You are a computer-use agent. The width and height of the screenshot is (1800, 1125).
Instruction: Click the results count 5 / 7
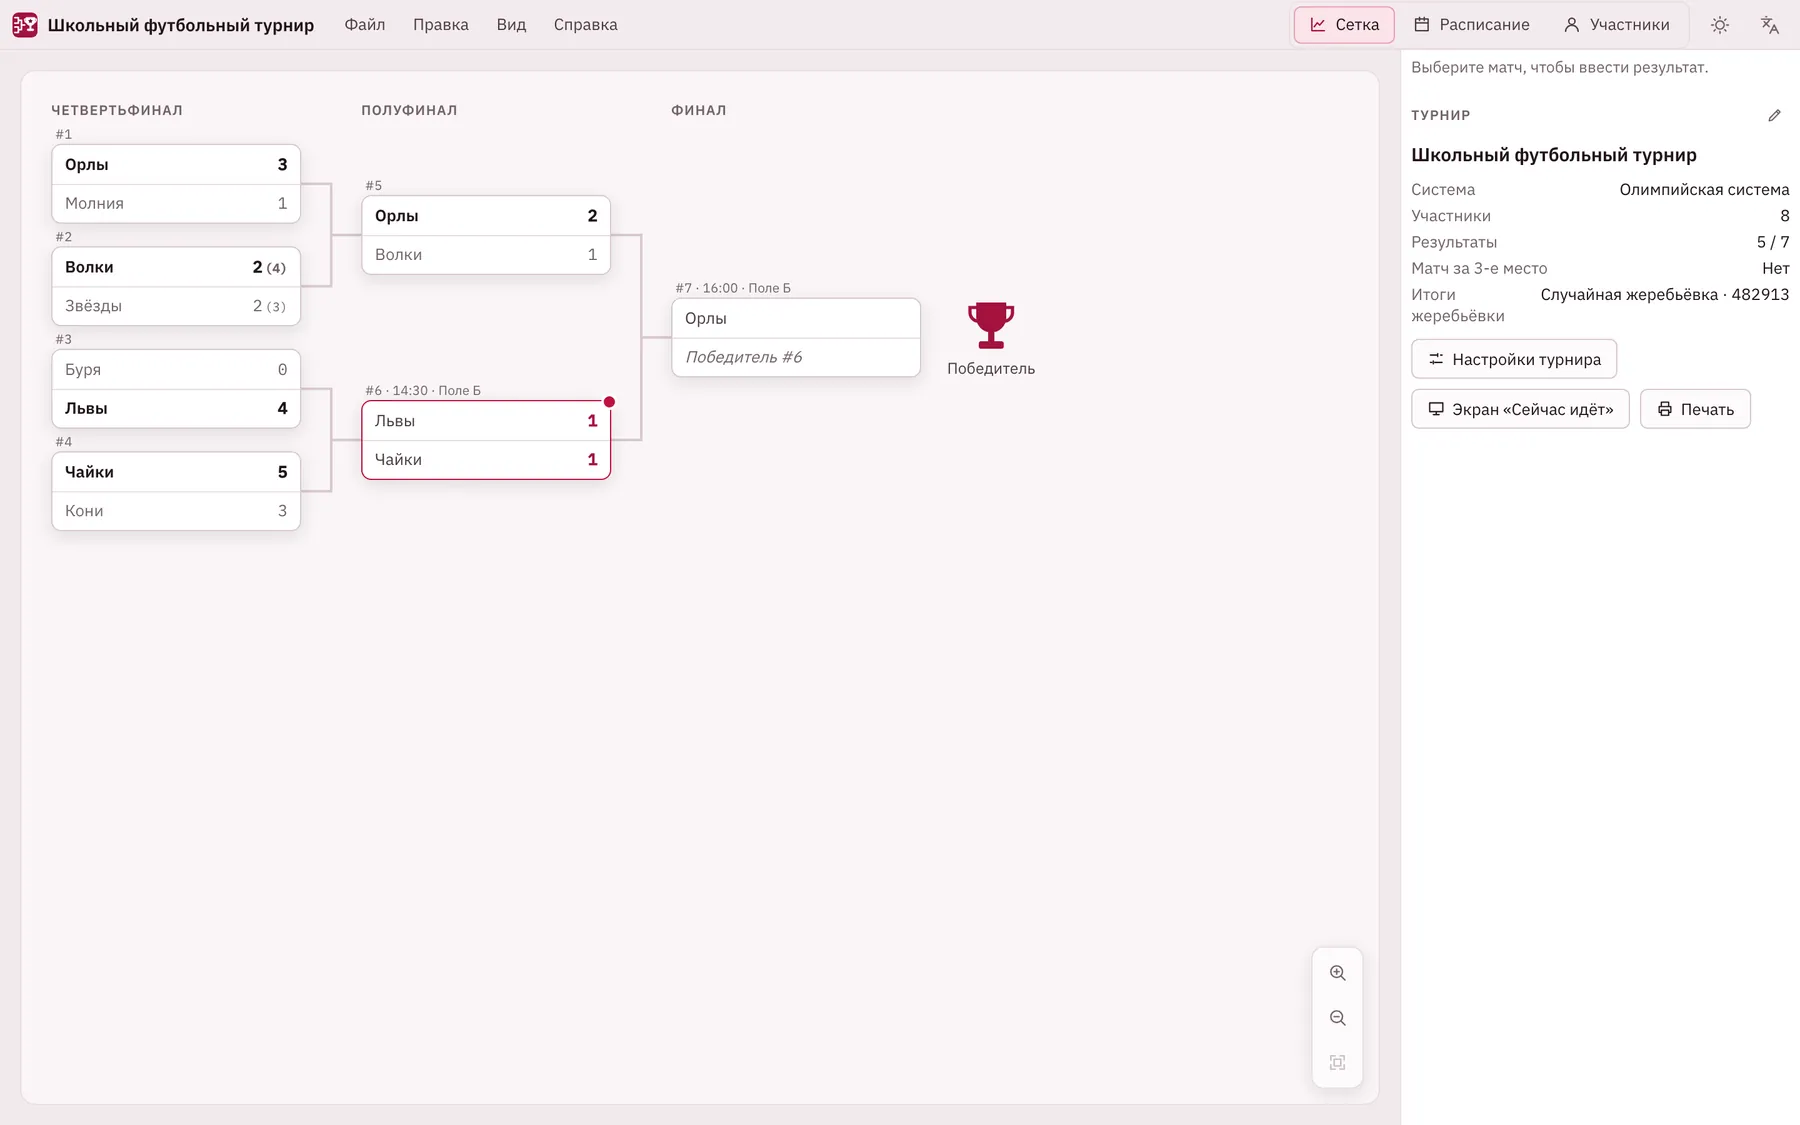[1773, 242]
